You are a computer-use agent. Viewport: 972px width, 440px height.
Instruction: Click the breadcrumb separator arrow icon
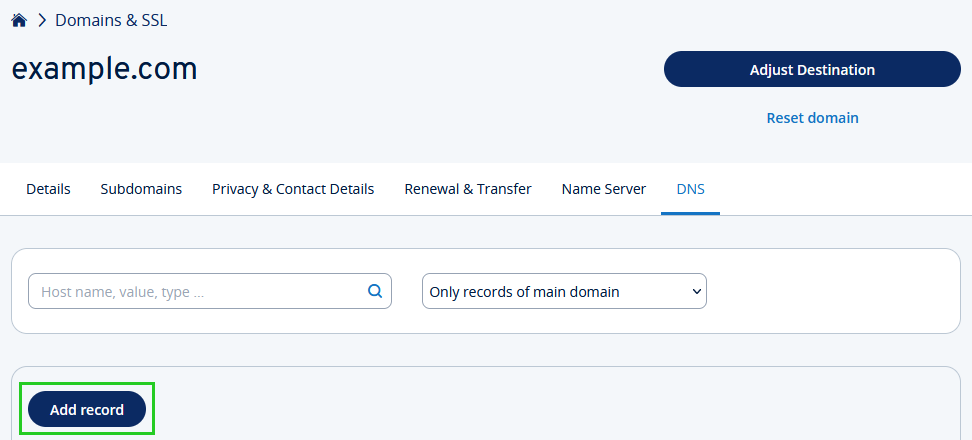coord(42,20)
